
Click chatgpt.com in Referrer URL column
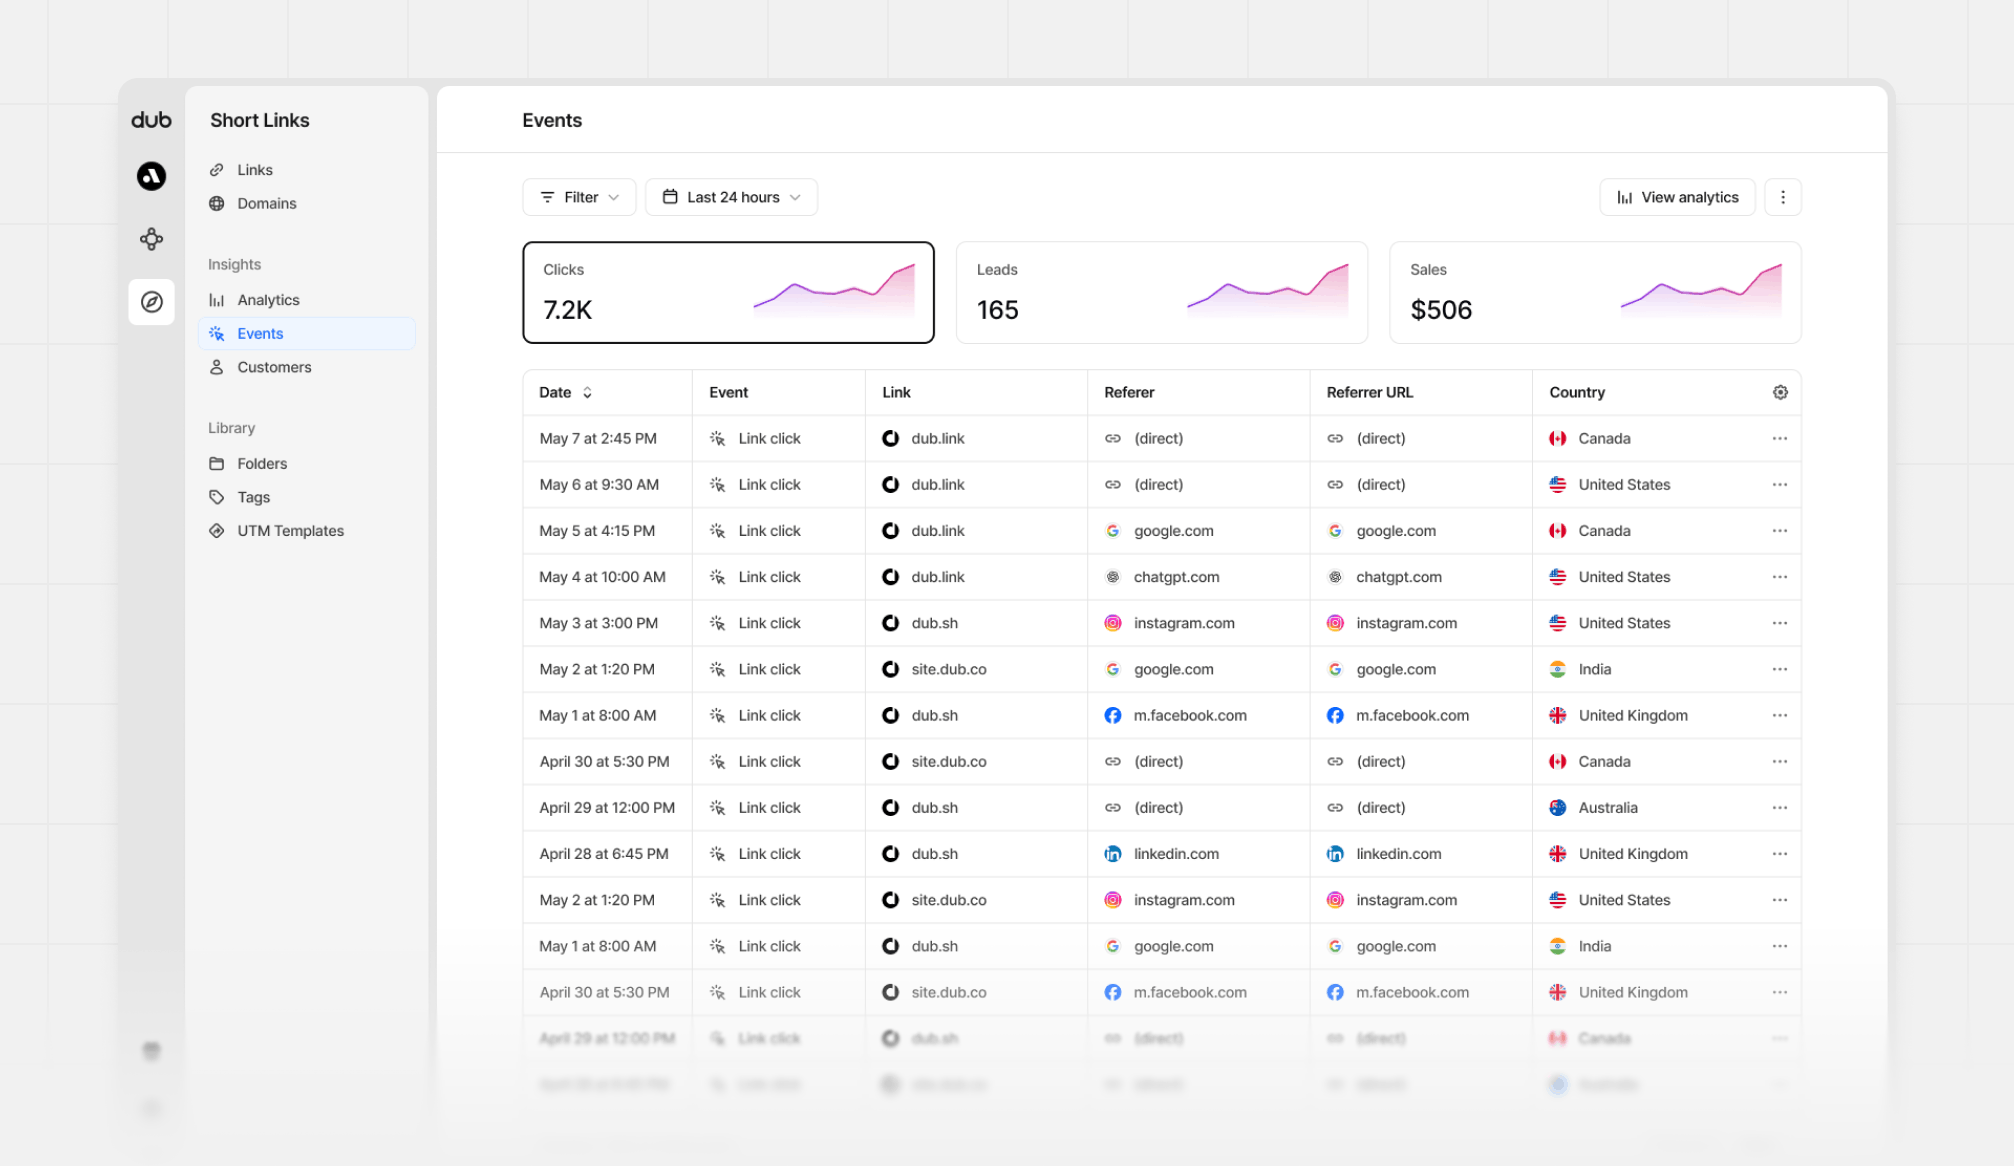coord(1398,577)
